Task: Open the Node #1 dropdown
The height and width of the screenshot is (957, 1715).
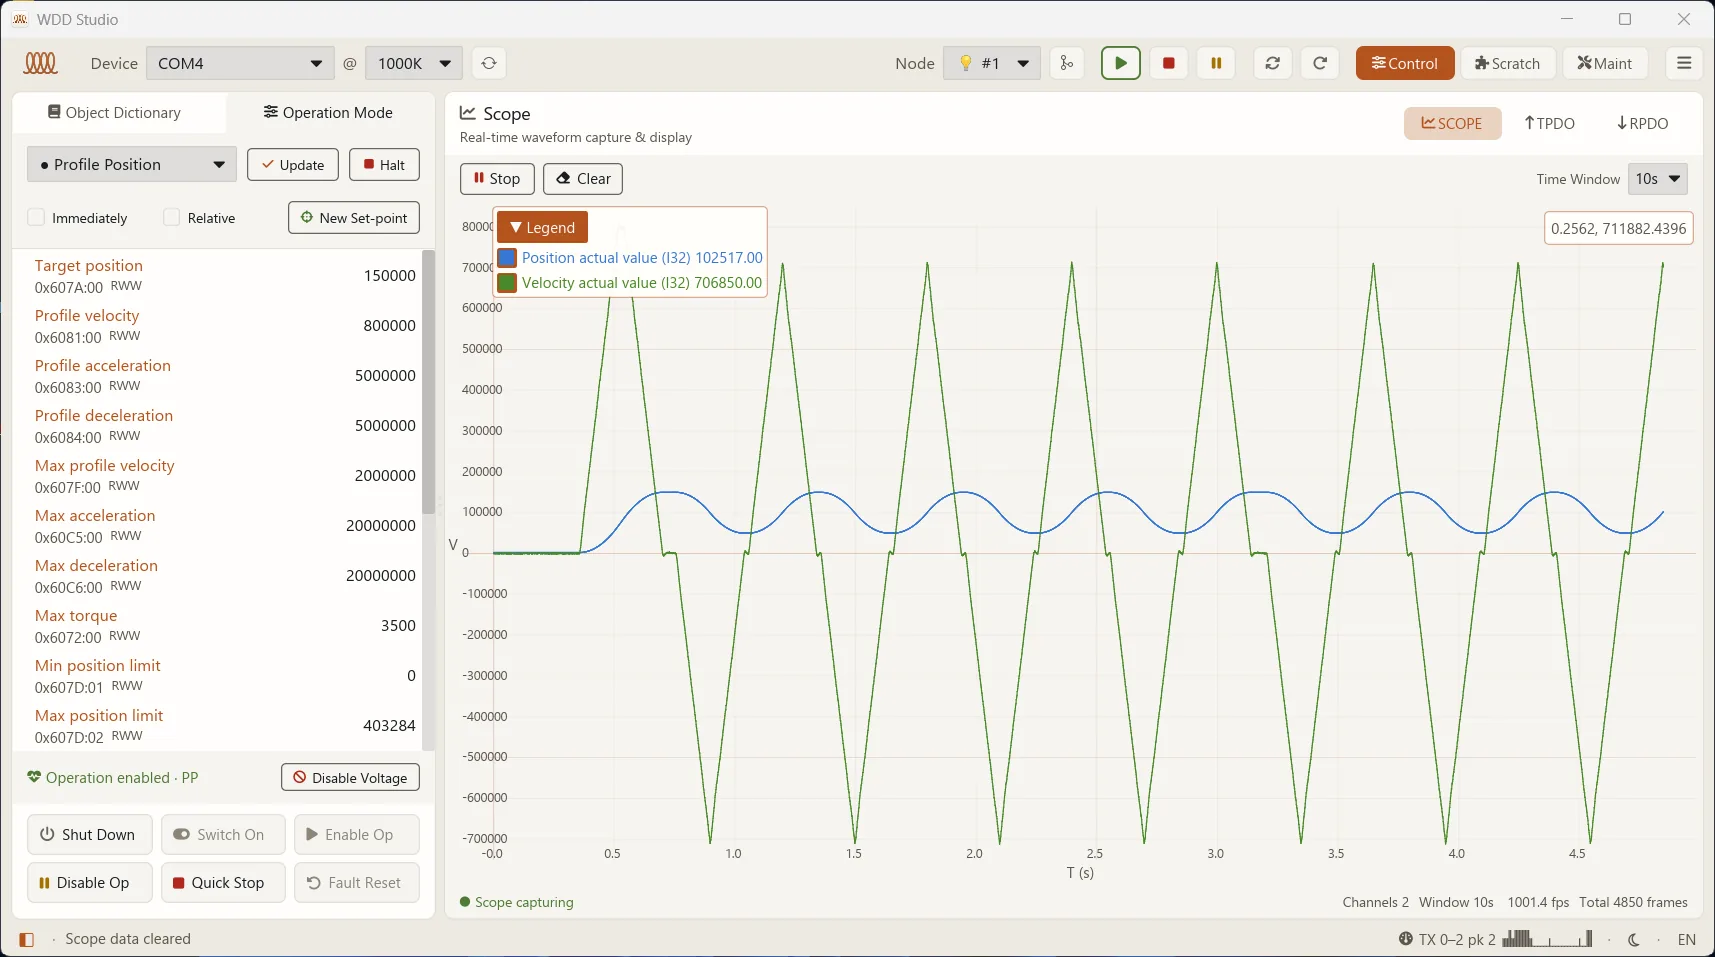Action: pos(992,63)
